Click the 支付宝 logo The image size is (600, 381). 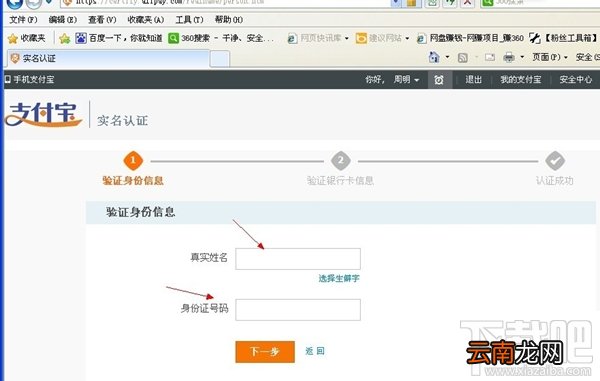point(44,114)
